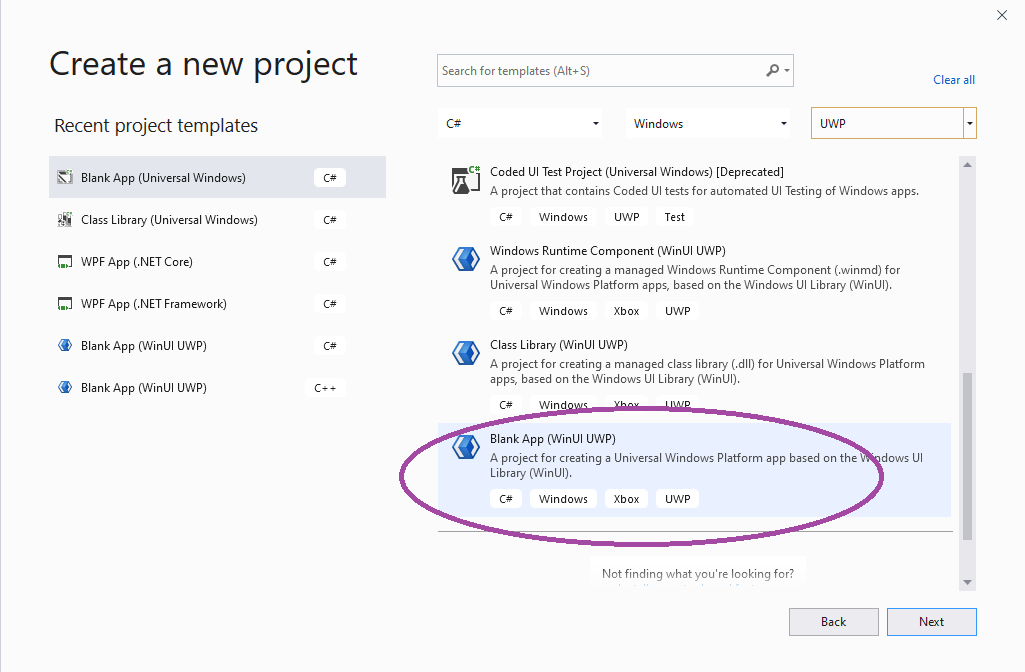
Task: Click the Next button
Action: (x=932, y=622)
